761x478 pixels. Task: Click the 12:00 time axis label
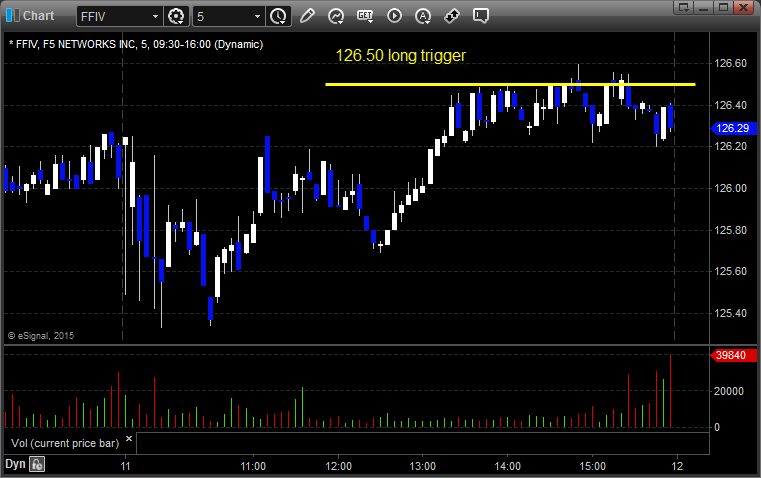coord(338,466)
